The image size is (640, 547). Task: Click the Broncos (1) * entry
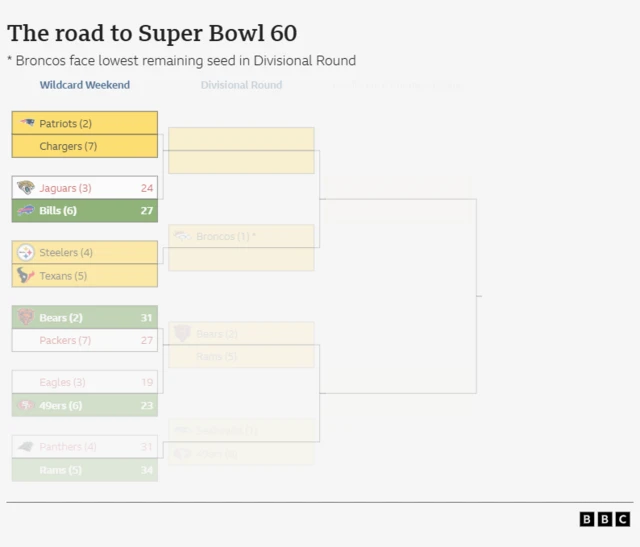click(226, 236)
